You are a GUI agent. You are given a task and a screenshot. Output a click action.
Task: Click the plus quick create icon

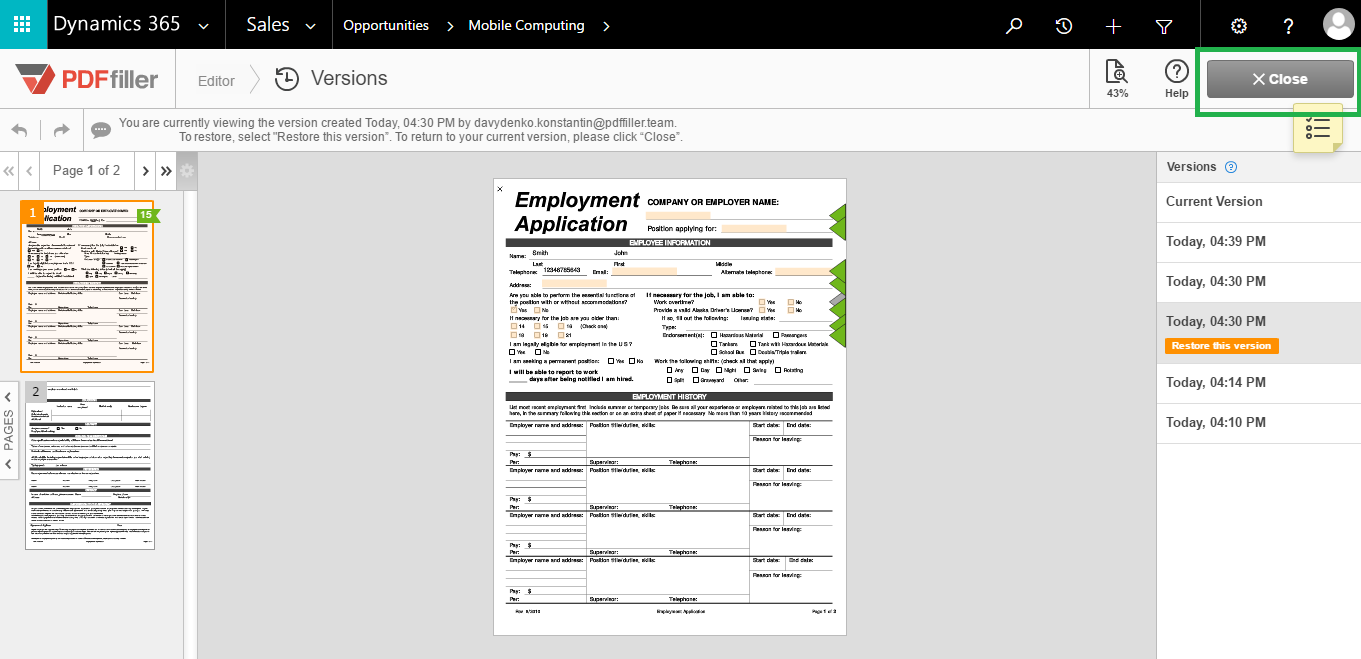click(x=1113, y=26)
